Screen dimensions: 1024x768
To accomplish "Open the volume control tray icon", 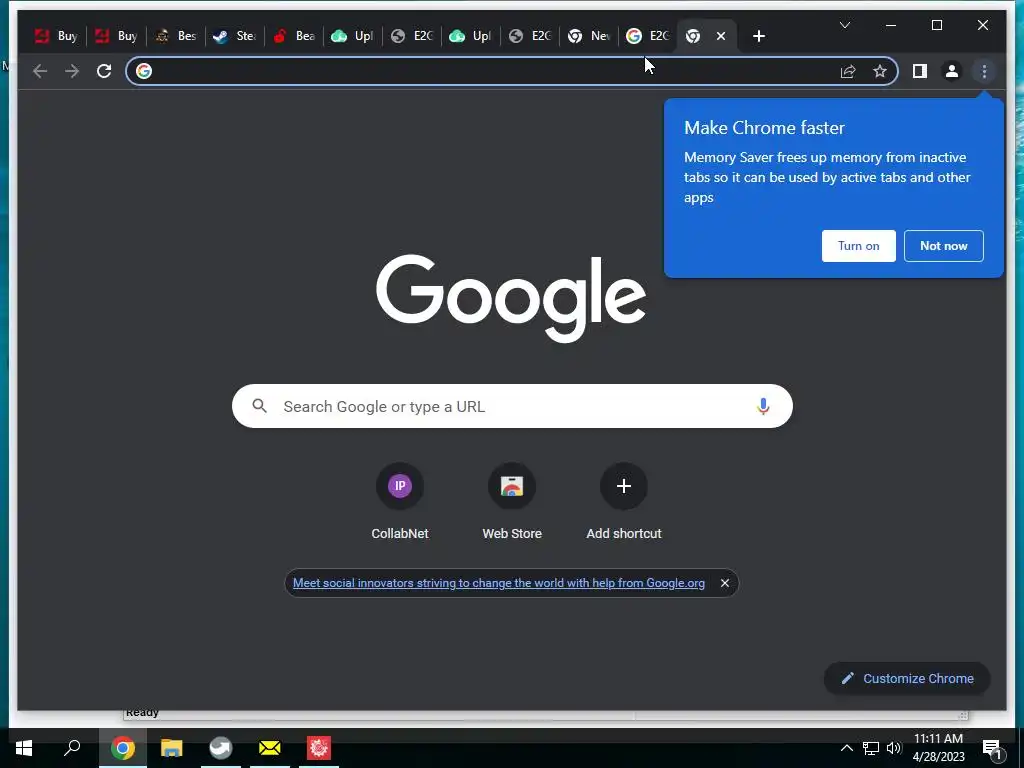I will [x=894, y=748].
